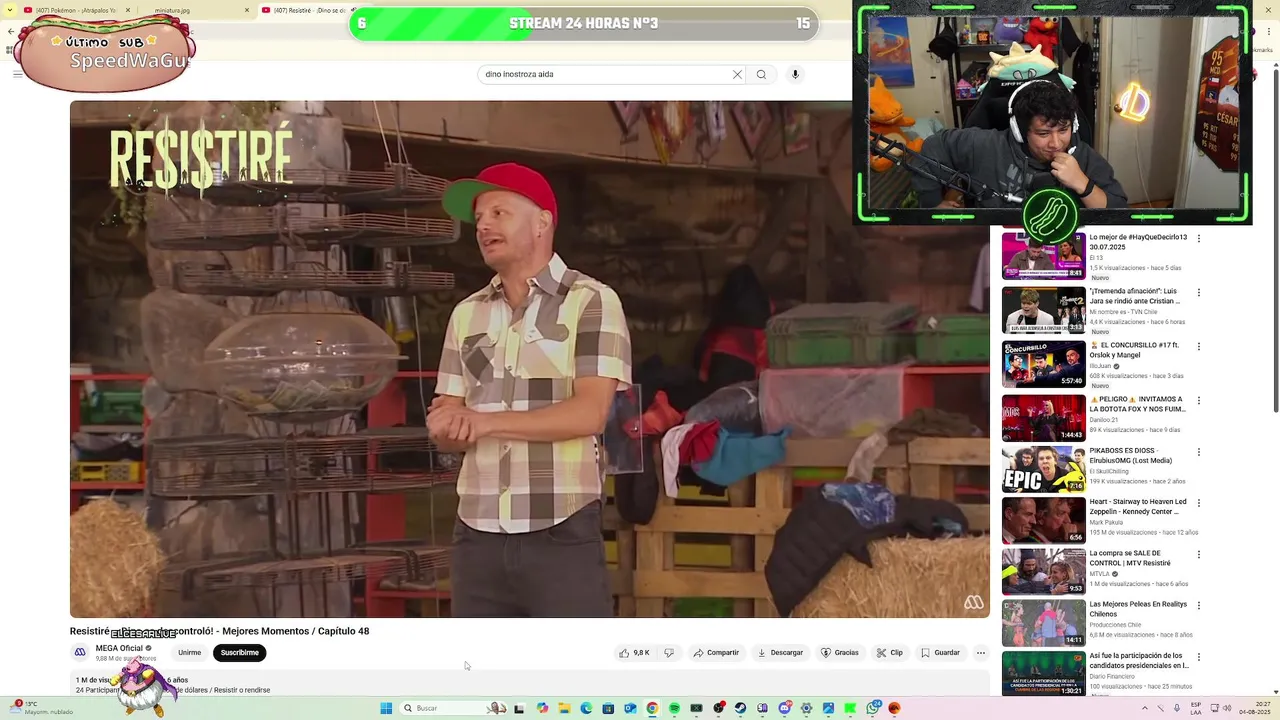Viewport: 1280px width, 720px height.
Task: Open options menu for 'EL CONCURSILLO #17'
Action: 1198,346
